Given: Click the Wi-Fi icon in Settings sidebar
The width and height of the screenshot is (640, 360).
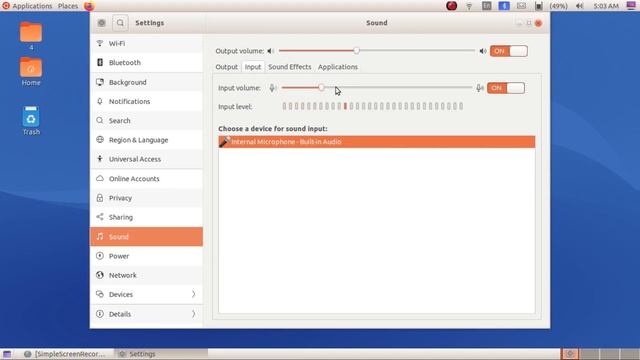Looking at the screenshot, I should tap(100, 43).
